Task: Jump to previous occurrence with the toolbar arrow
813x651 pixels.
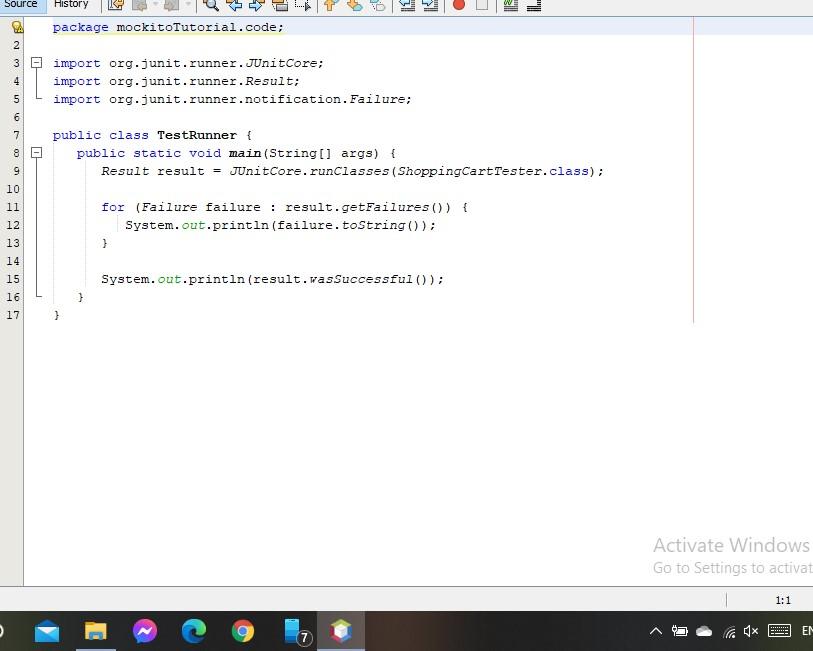Action: pyautogui.click(x=237, y=6)
